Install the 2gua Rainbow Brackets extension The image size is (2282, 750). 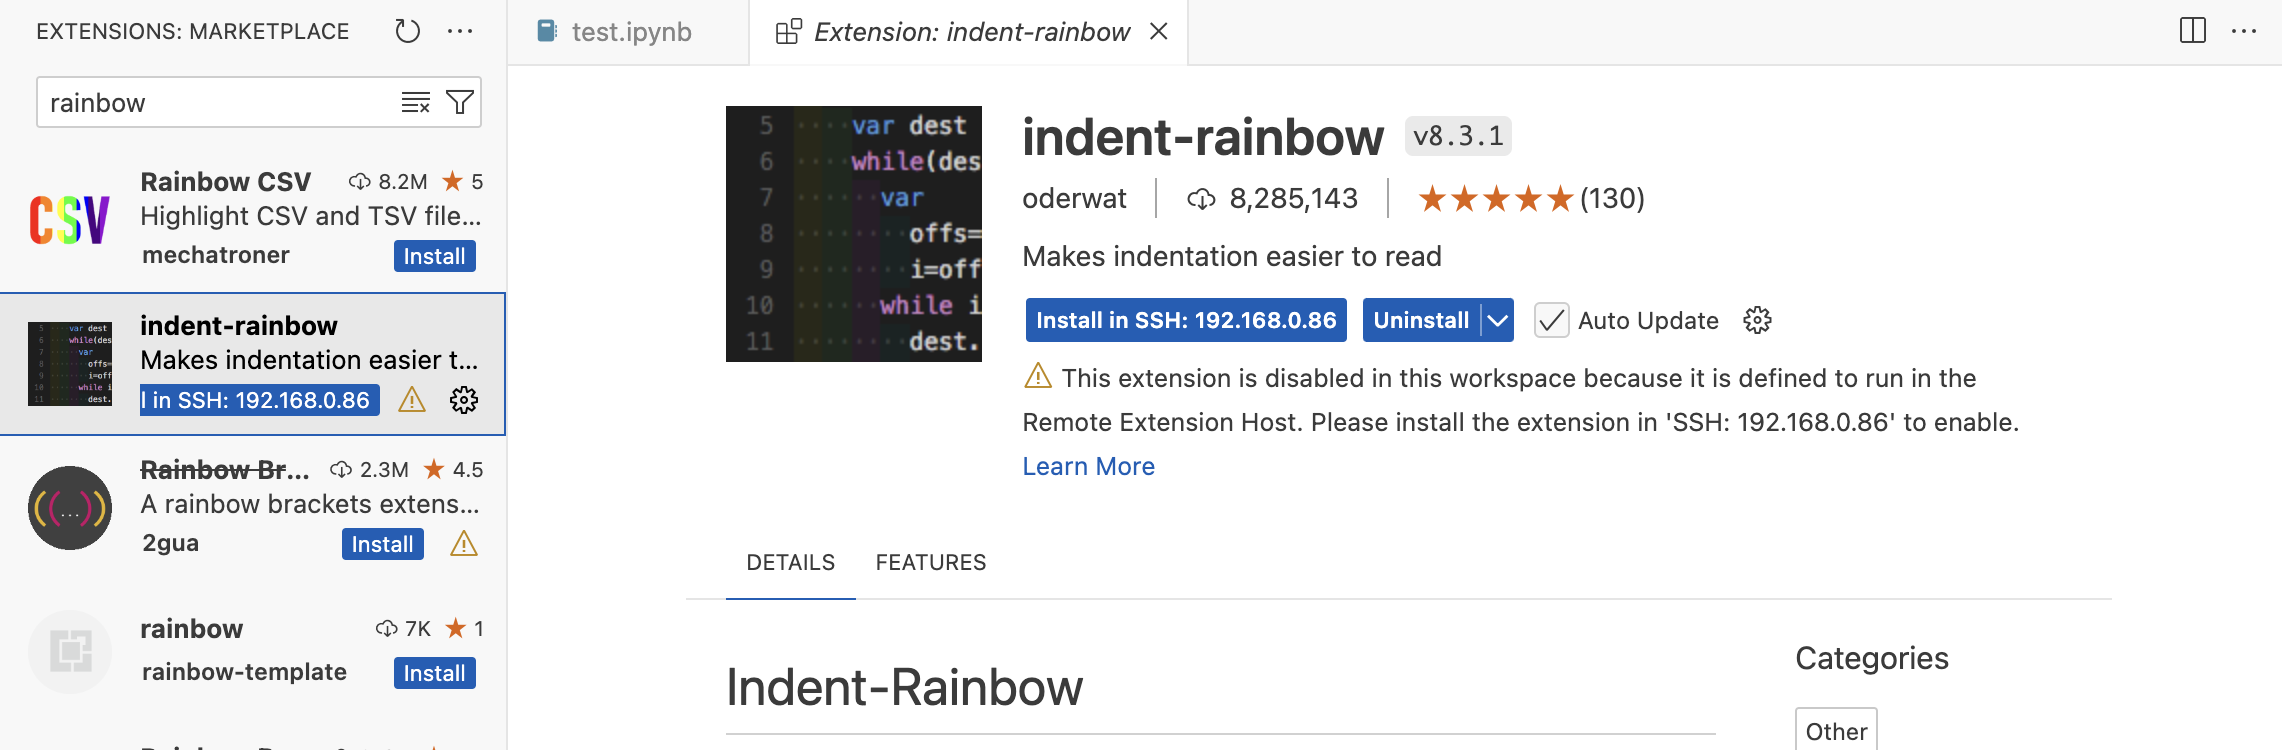tap(382, 544)
